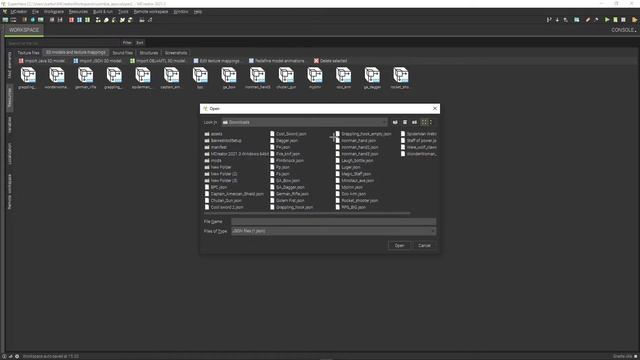This screenshot has width=640, height=360.
Task: Click the Sort button
Action: pyautogui.click(x=140, y=42)
